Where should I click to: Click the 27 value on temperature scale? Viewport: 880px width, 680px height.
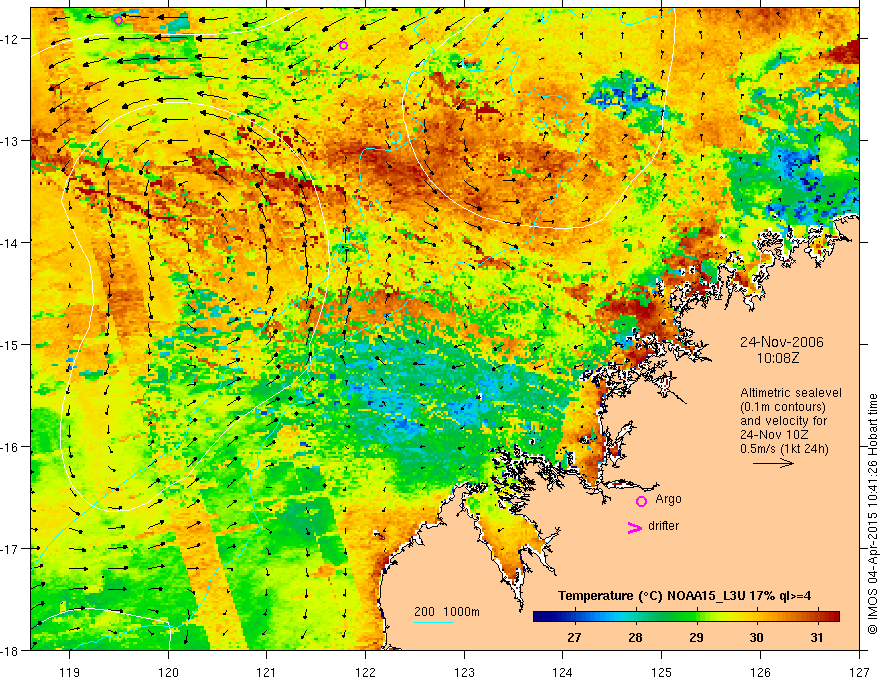tap(574, 637)
